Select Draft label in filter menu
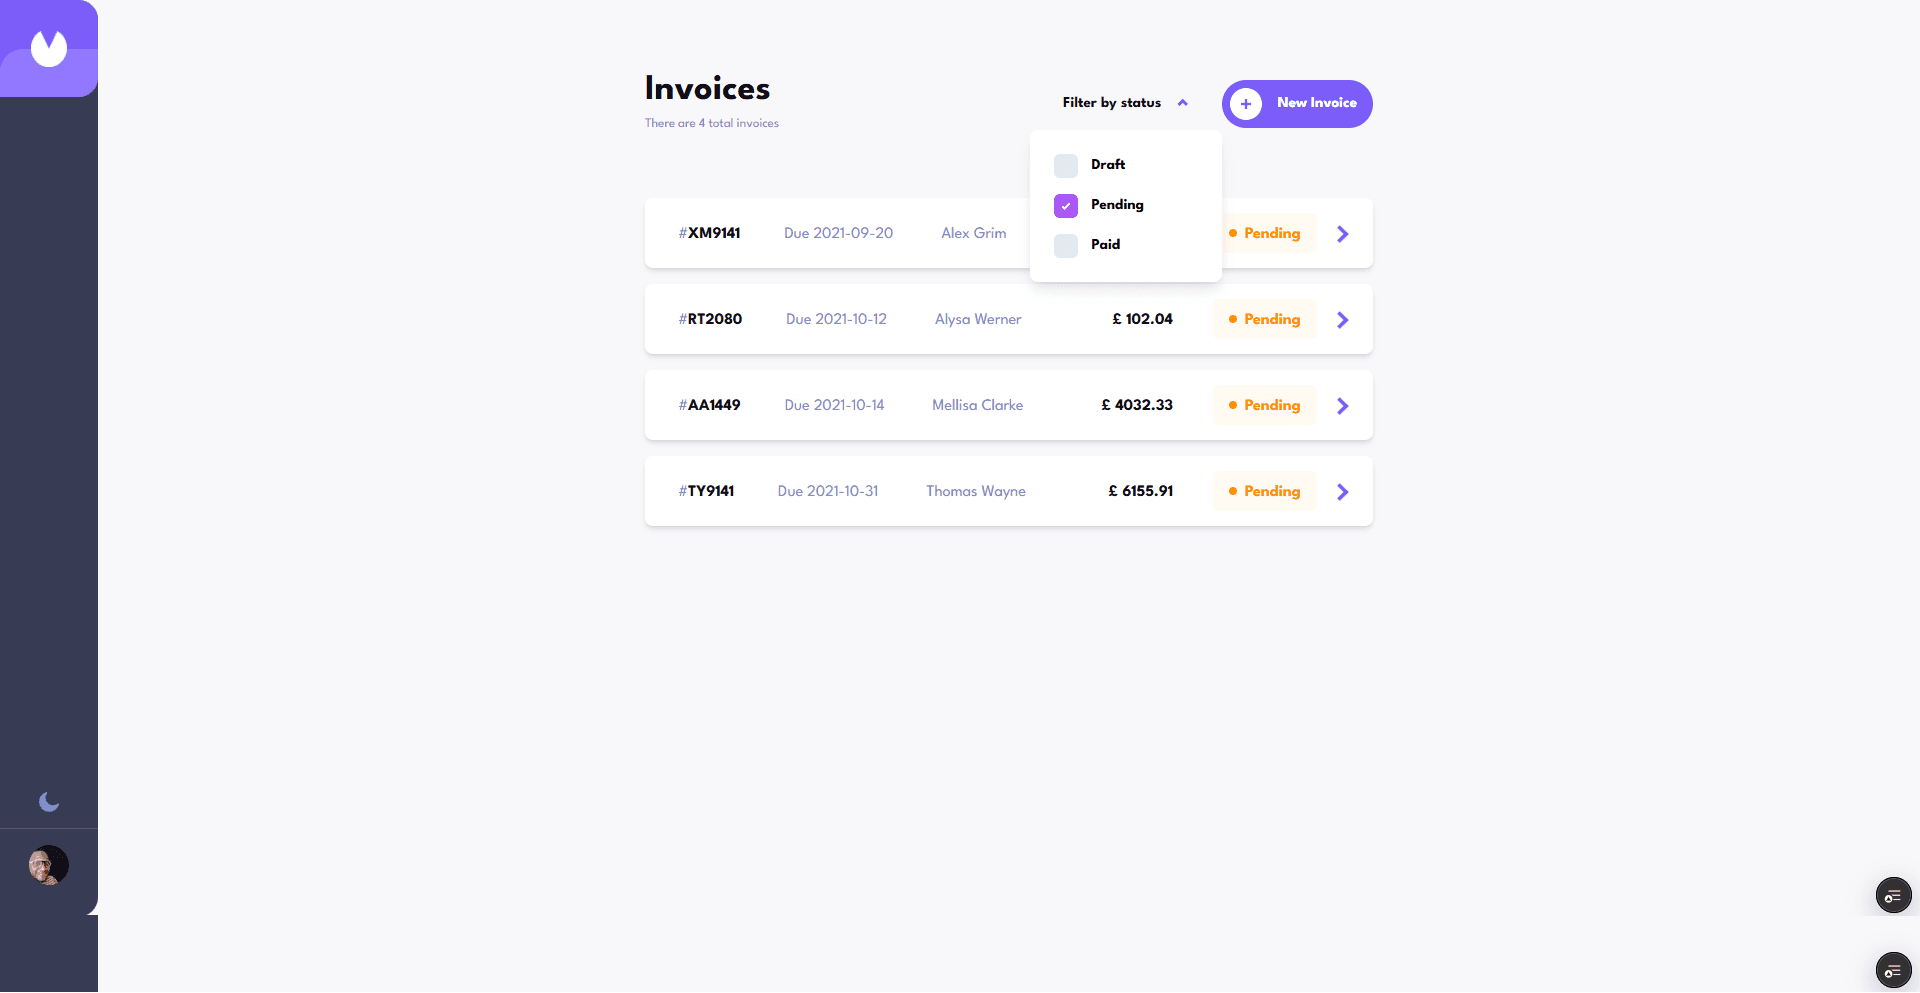Viewport: 1920px width, 993px height. [1107, 165]
